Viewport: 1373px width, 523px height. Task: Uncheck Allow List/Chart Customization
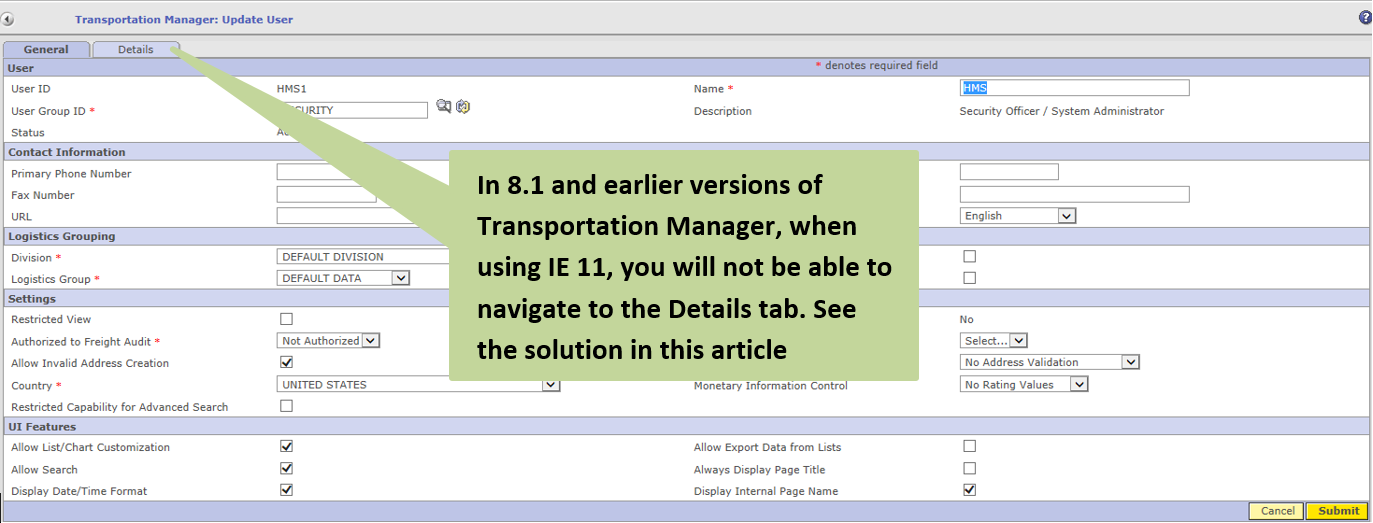click(287, 446)
